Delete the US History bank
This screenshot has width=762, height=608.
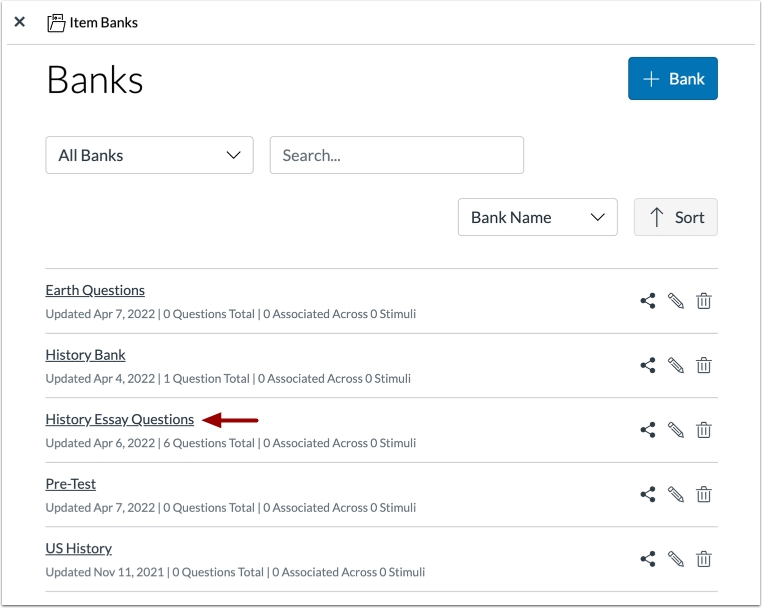pos(704,559)
